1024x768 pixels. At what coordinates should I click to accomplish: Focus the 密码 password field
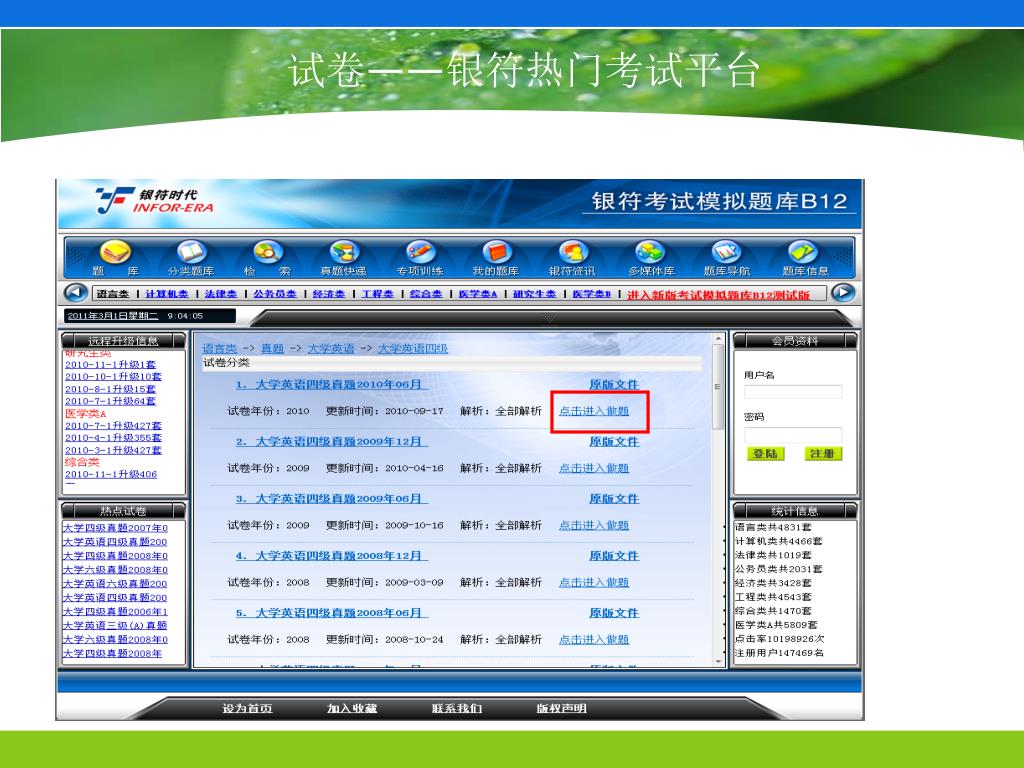793,434
